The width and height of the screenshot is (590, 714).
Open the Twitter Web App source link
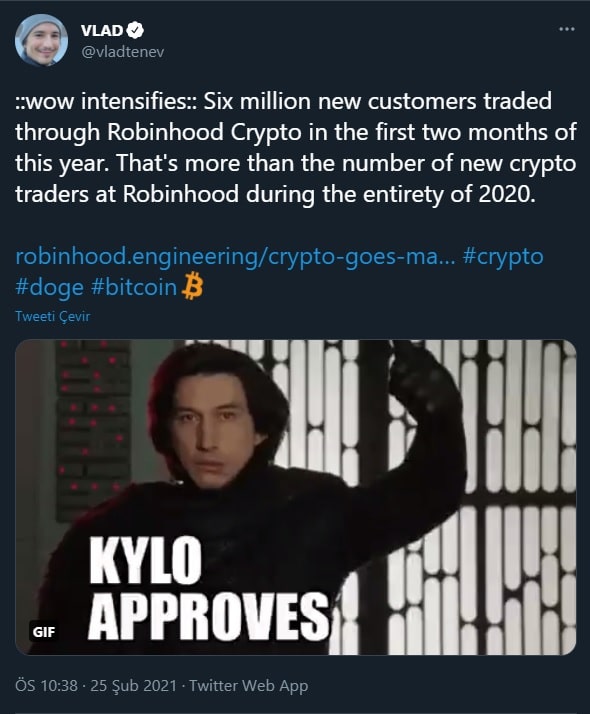249,685
